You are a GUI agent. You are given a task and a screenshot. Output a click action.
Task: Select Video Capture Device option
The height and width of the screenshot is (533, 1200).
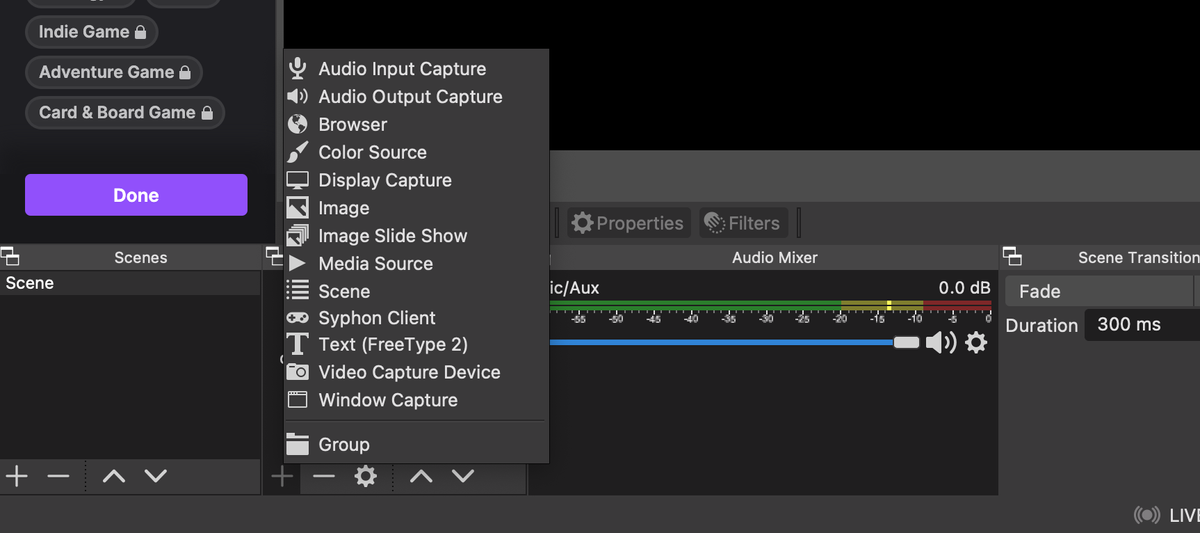click(x=409, y=372)
